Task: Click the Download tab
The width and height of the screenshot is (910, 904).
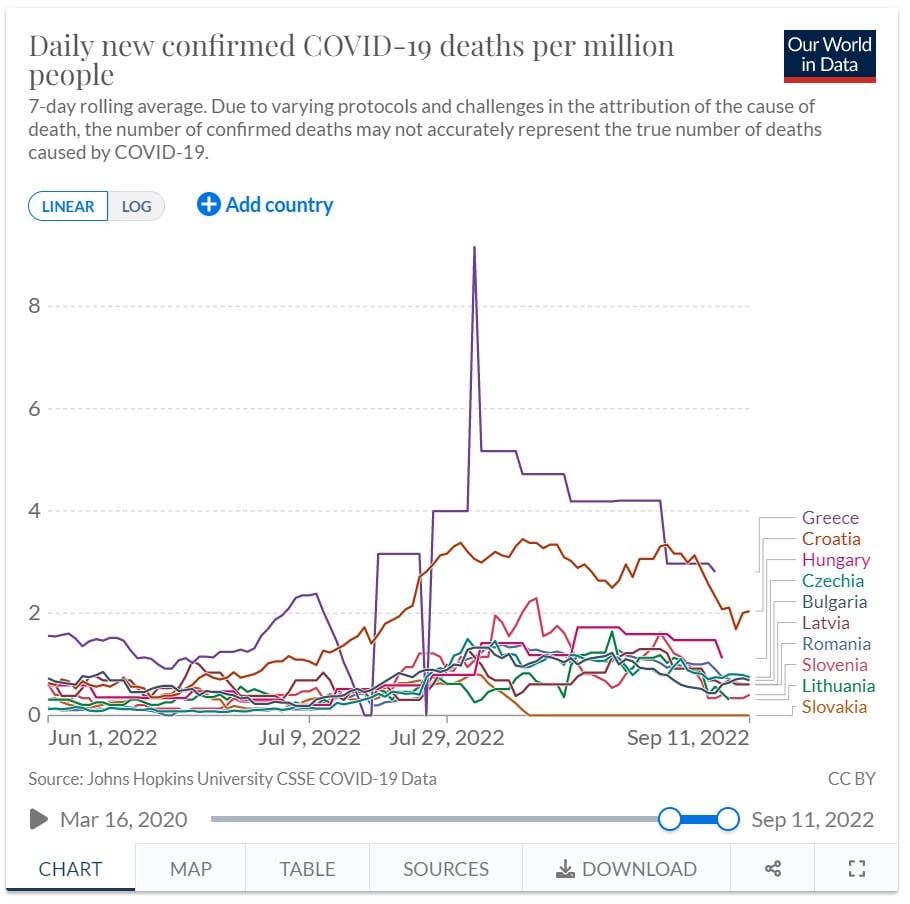Action: click(627, 868)
